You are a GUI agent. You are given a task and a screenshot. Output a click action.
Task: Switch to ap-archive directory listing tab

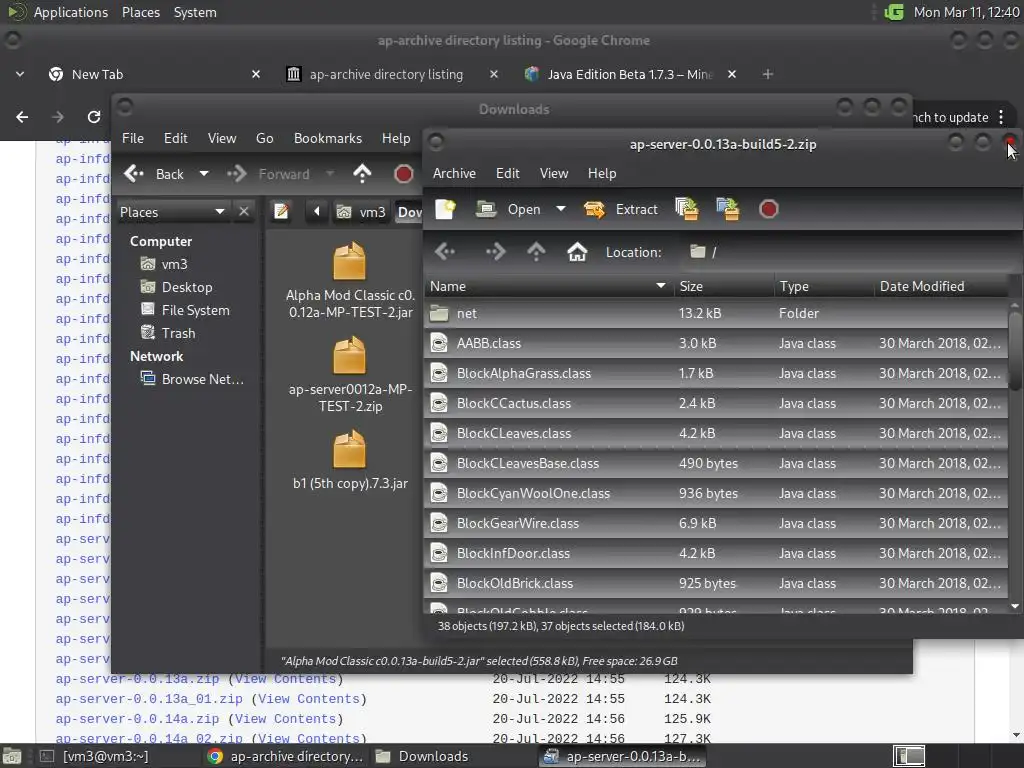[x=387, y=74]
